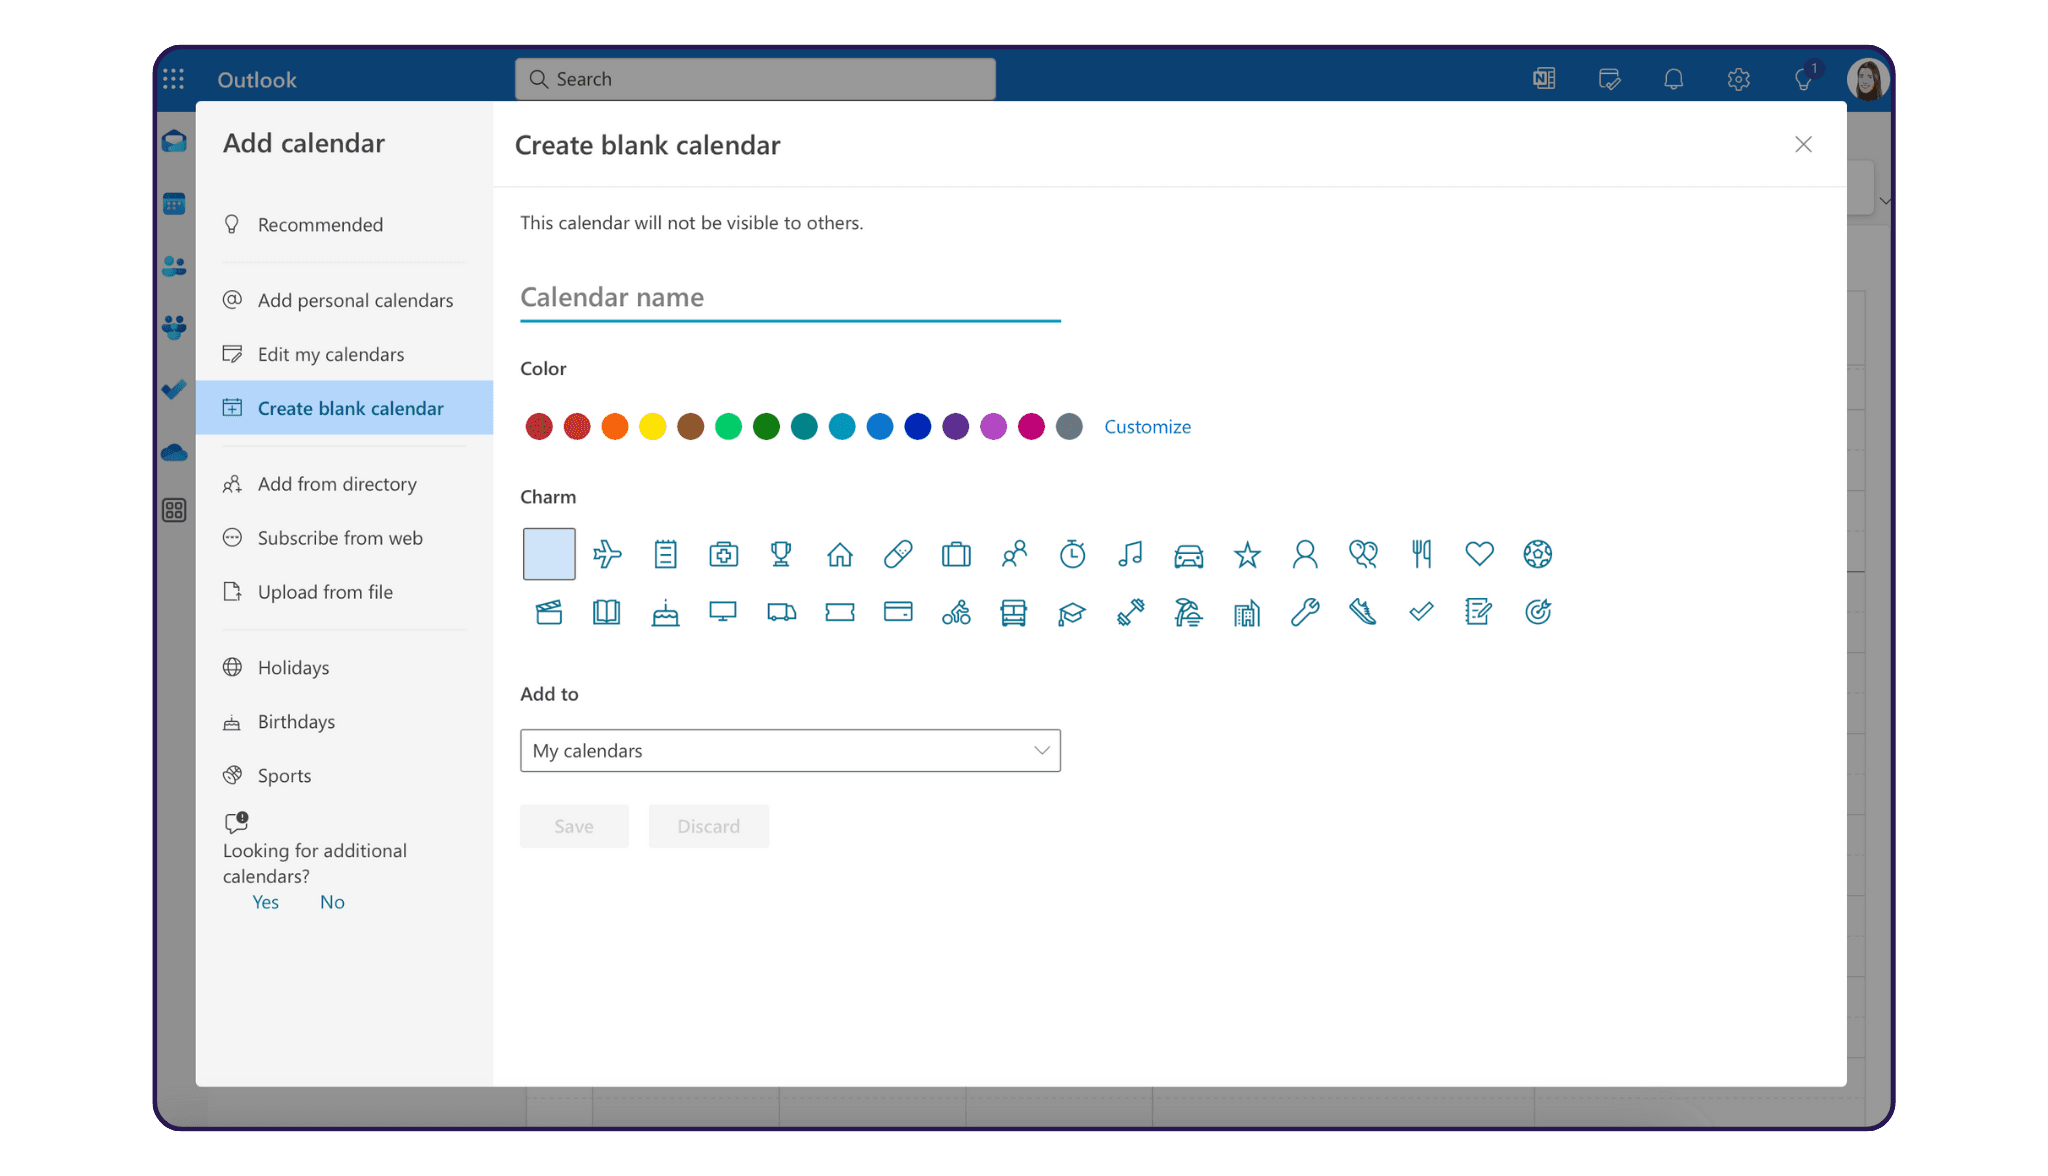Select the stopwatch charm
The image size is (2048, 1176).
click(1072, 554)
